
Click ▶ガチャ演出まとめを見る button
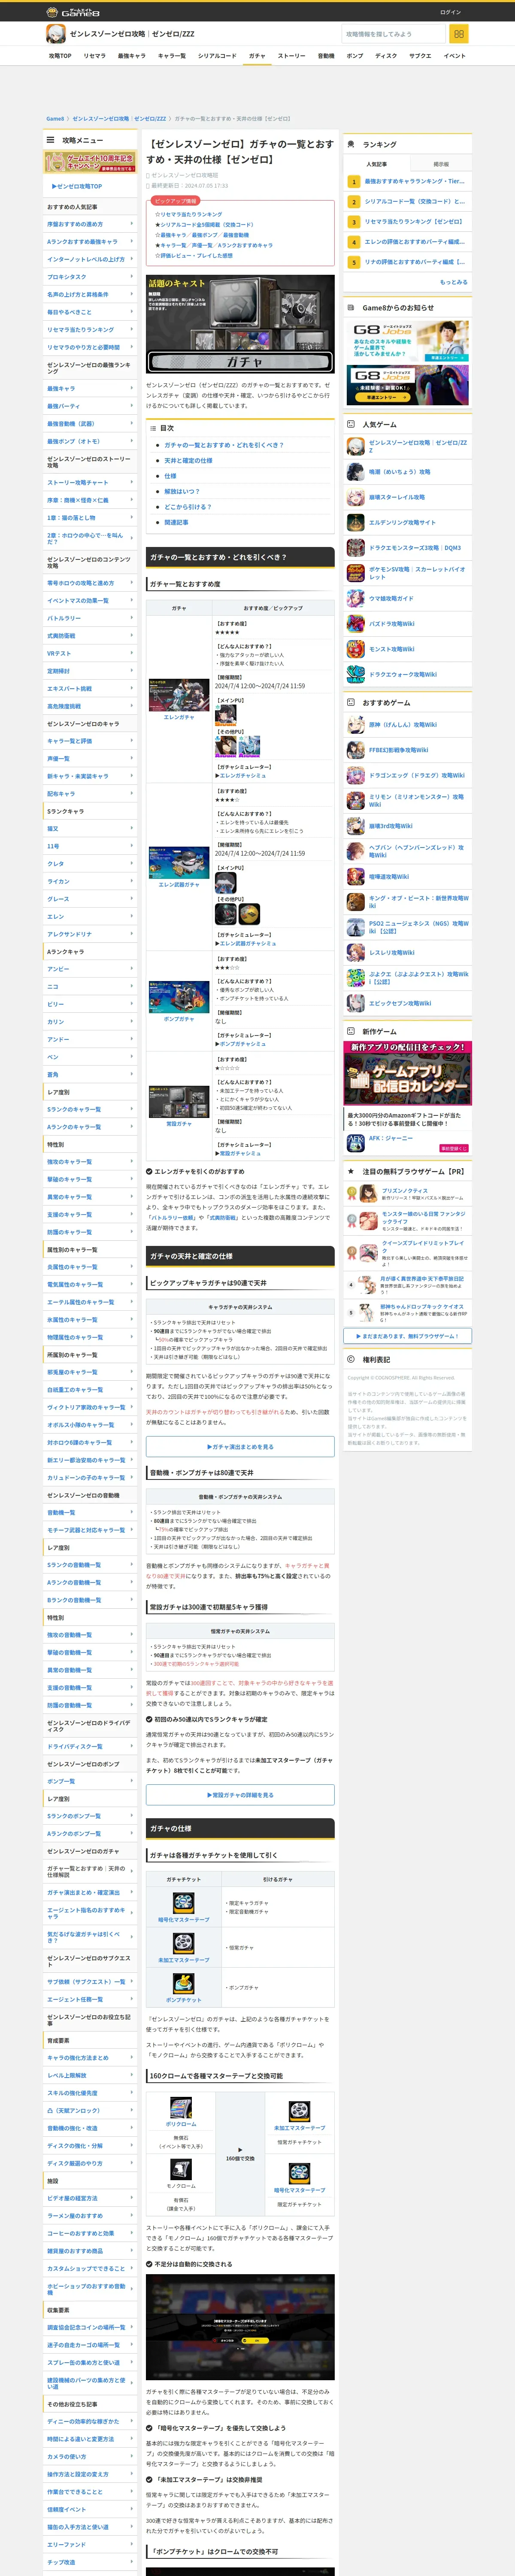pos(240,1446)
